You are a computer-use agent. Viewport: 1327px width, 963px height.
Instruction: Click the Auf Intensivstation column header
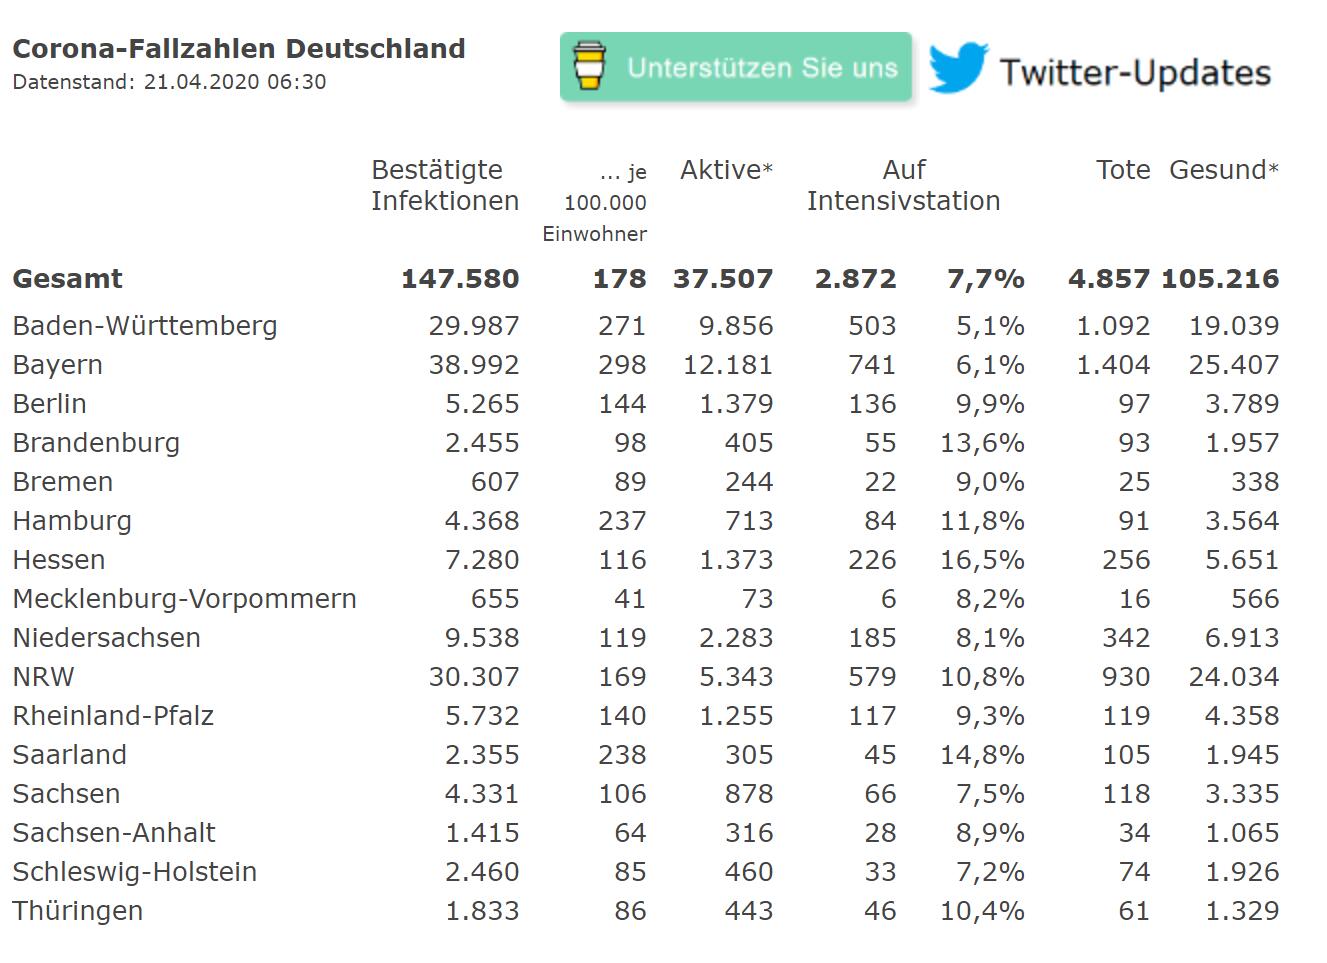click(903, 185)
